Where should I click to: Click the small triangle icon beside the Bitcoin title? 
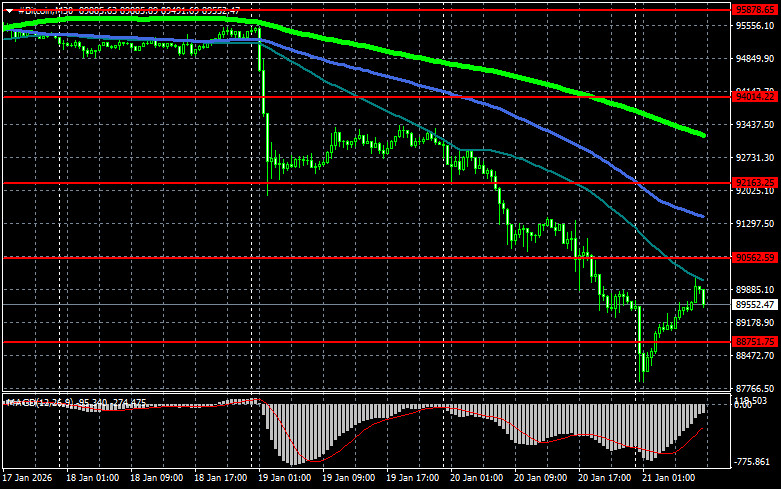(x=7, y=9)
